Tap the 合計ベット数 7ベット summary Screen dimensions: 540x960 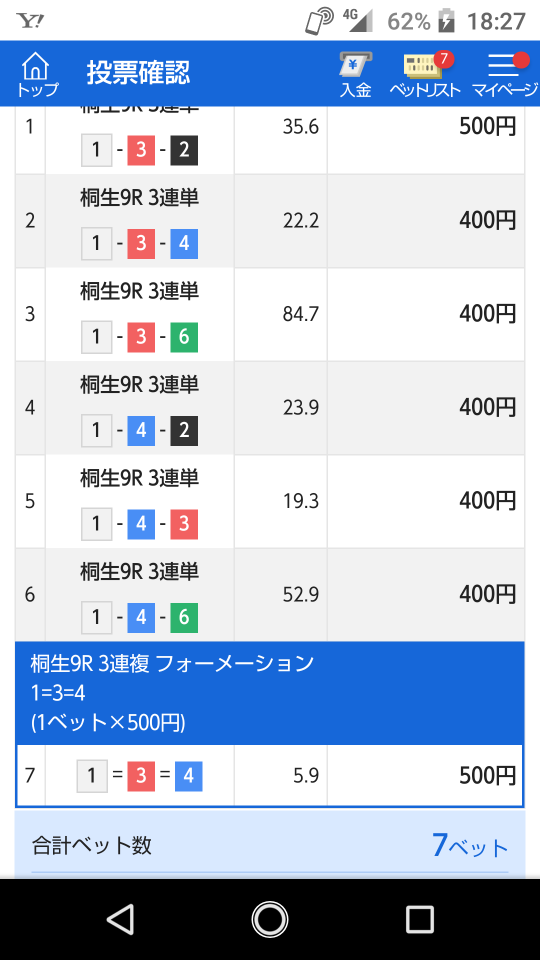269,846
